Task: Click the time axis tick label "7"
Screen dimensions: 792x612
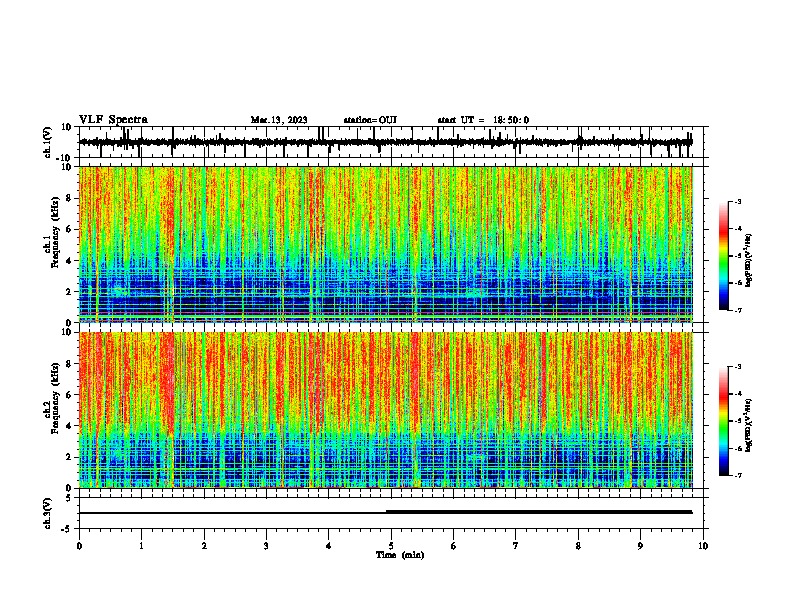Action: click(516, 546)
